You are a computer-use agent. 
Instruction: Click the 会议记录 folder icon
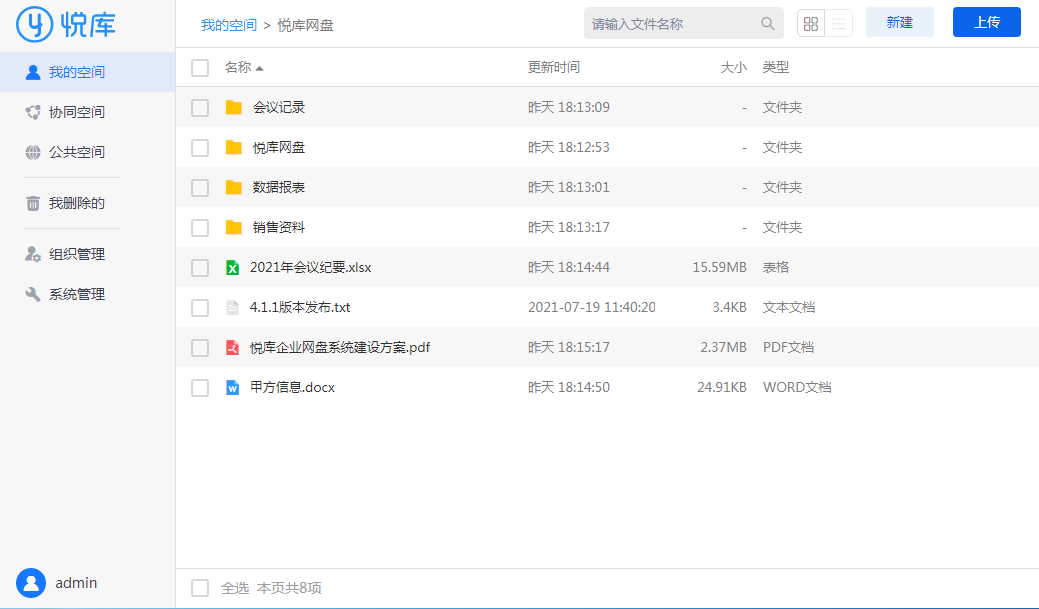[233, 107]
